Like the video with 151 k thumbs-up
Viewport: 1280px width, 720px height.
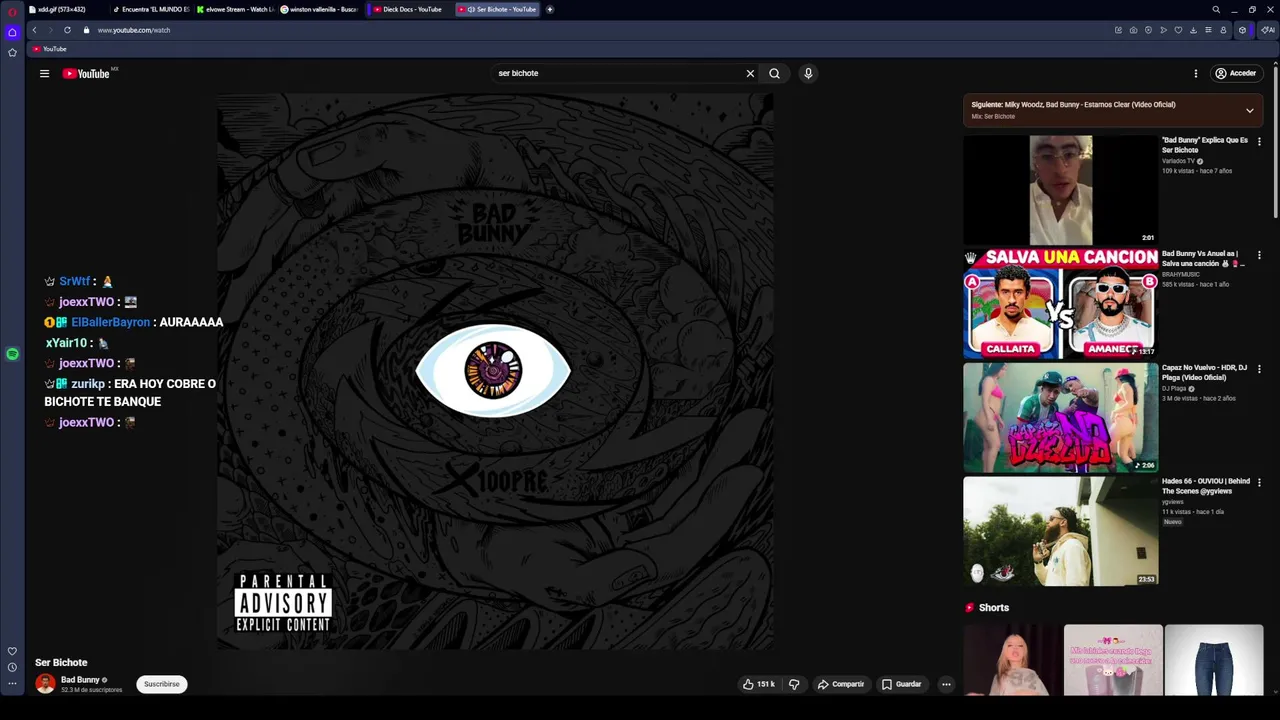coord(758,684)
